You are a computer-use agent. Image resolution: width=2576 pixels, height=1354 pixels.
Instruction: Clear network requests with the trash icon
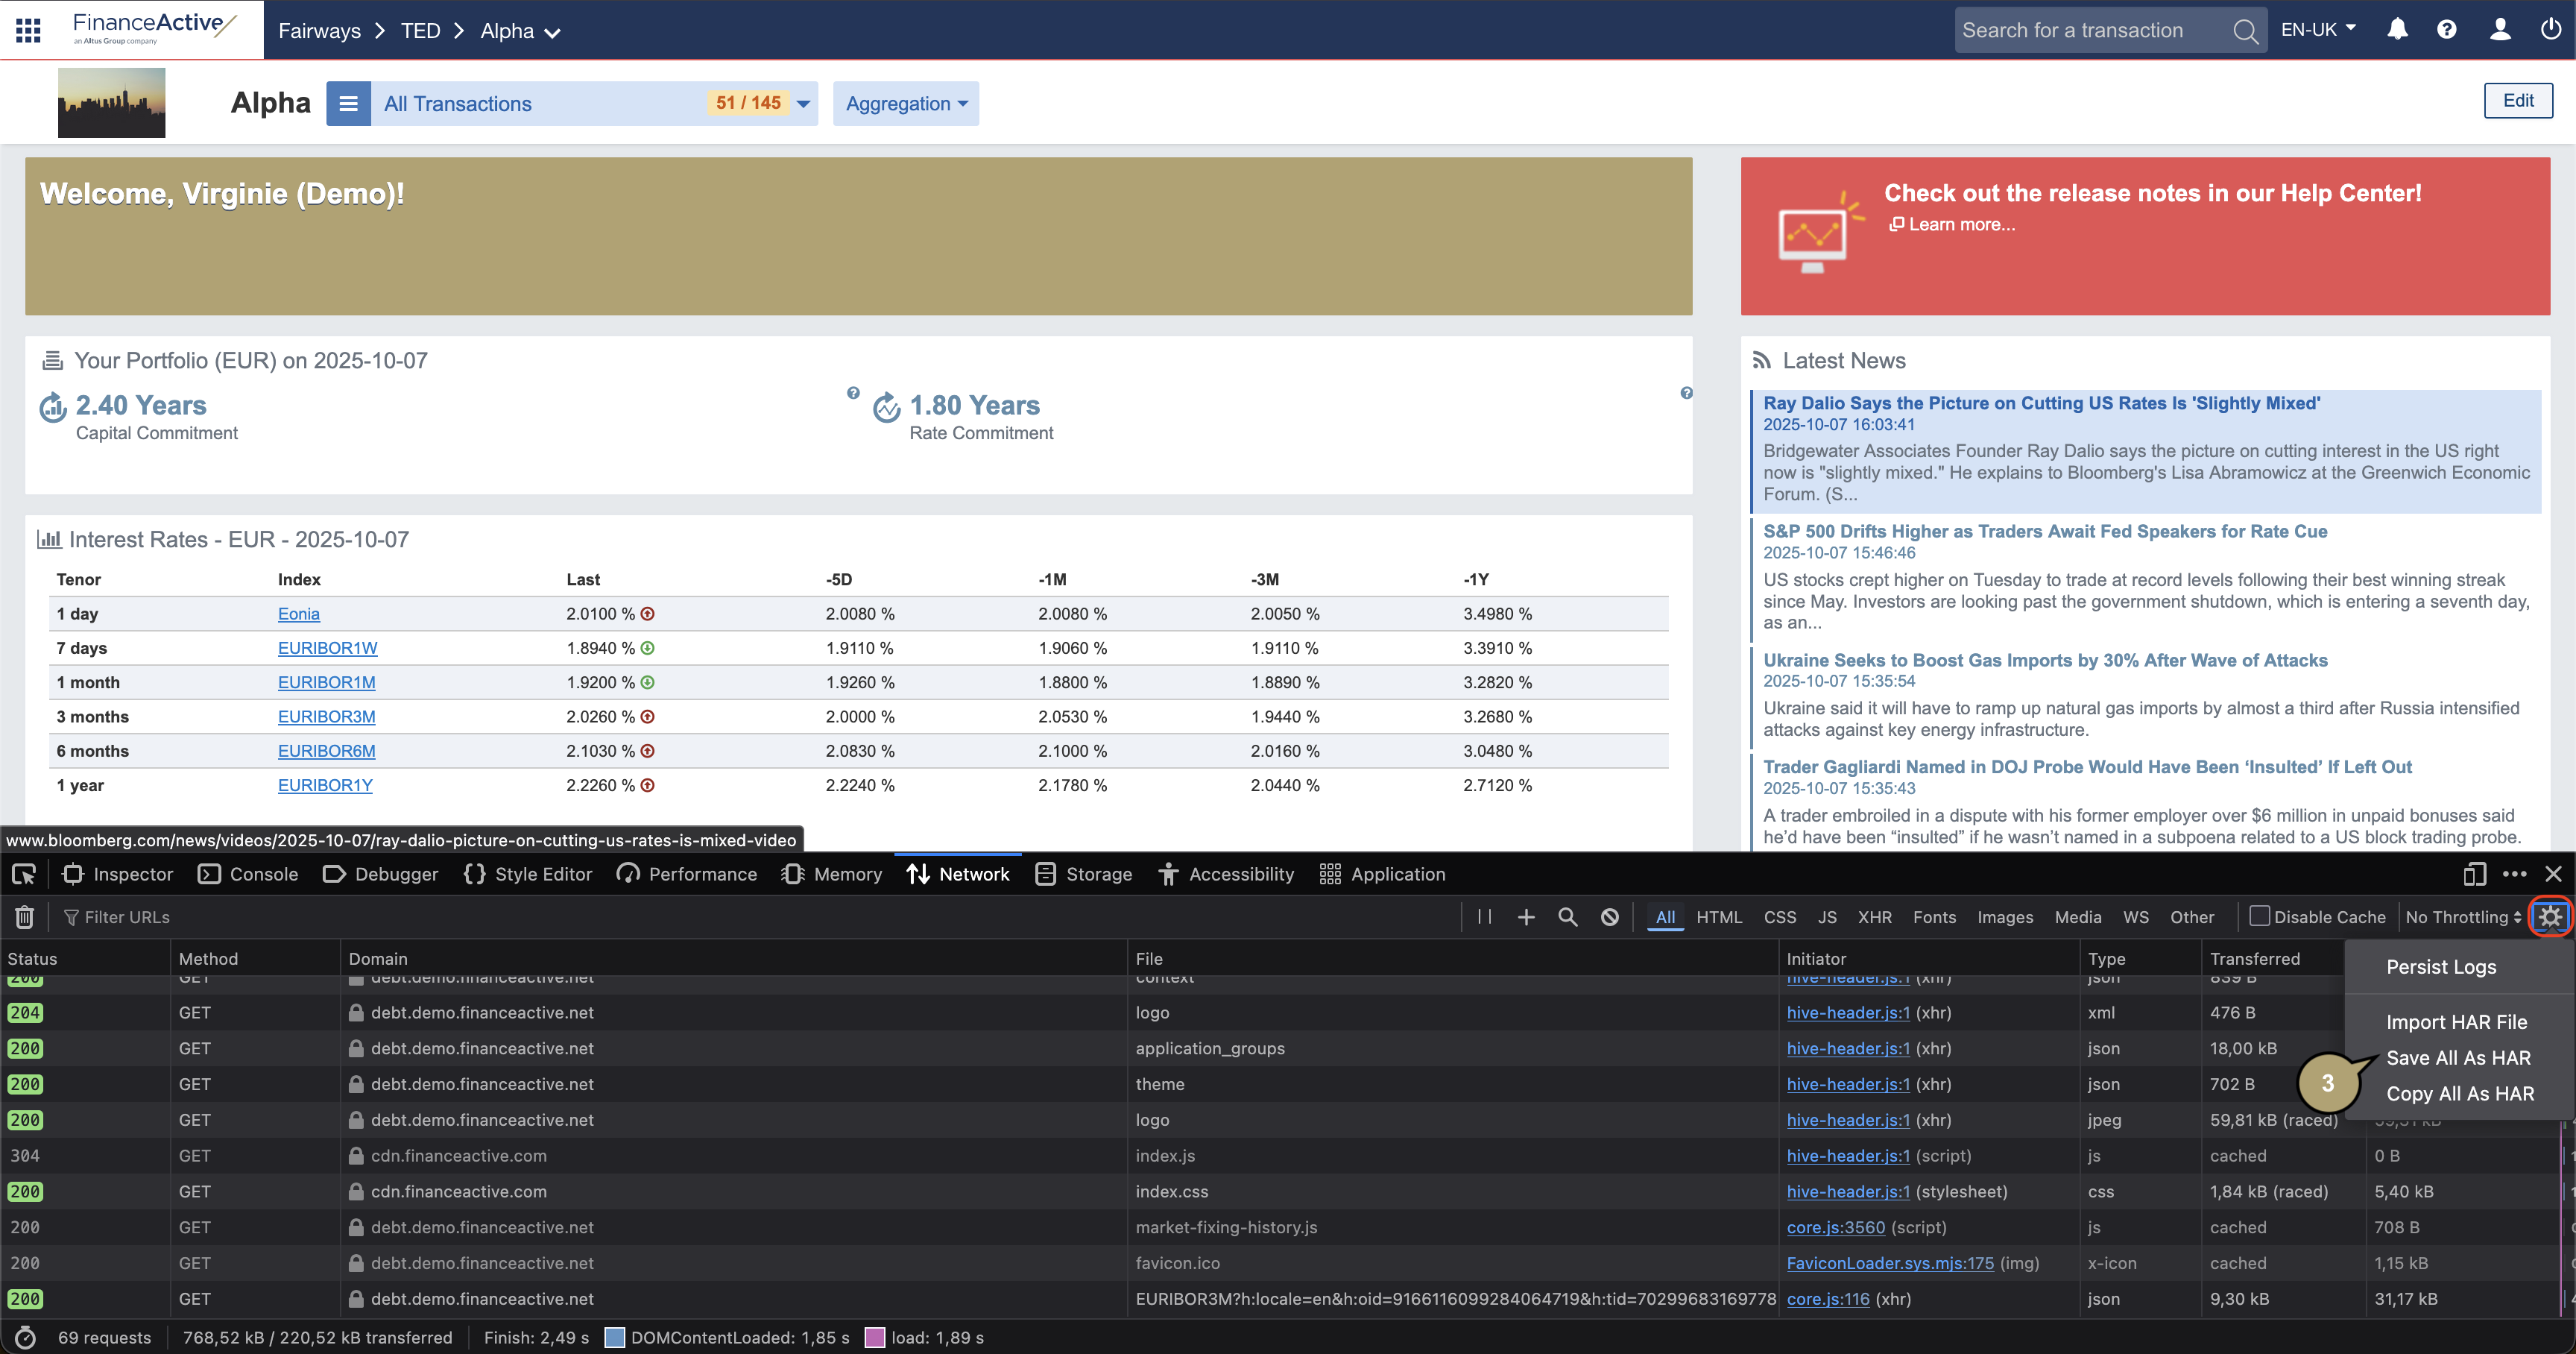click(24, 916)
